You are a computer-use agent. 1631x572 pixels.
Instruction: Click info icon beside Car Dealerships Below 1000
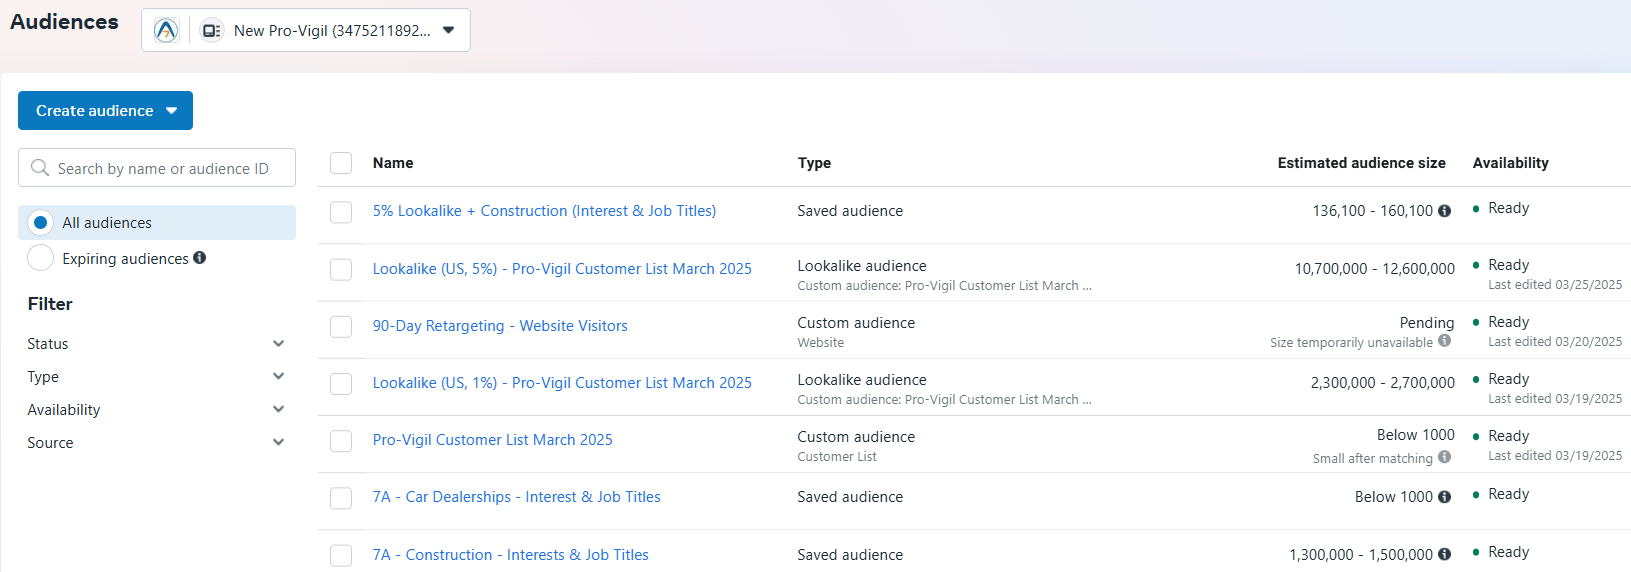pos(1444,497)
